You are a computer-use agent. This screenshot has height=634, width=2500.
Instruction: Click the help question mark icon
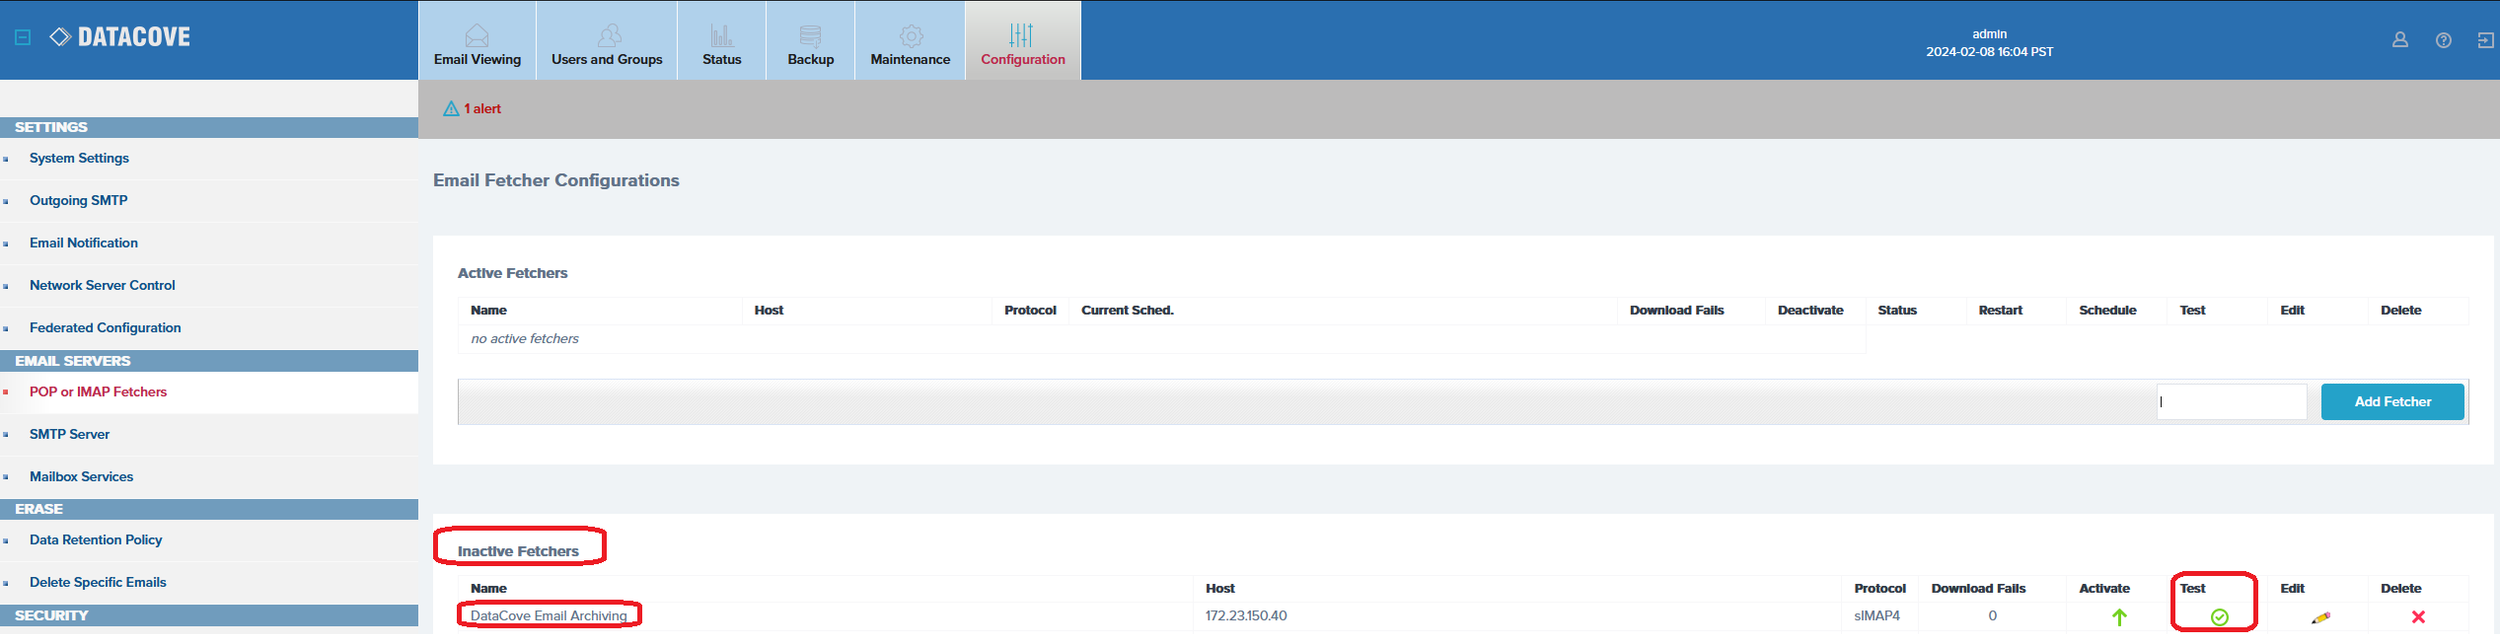click(2444, 40)
